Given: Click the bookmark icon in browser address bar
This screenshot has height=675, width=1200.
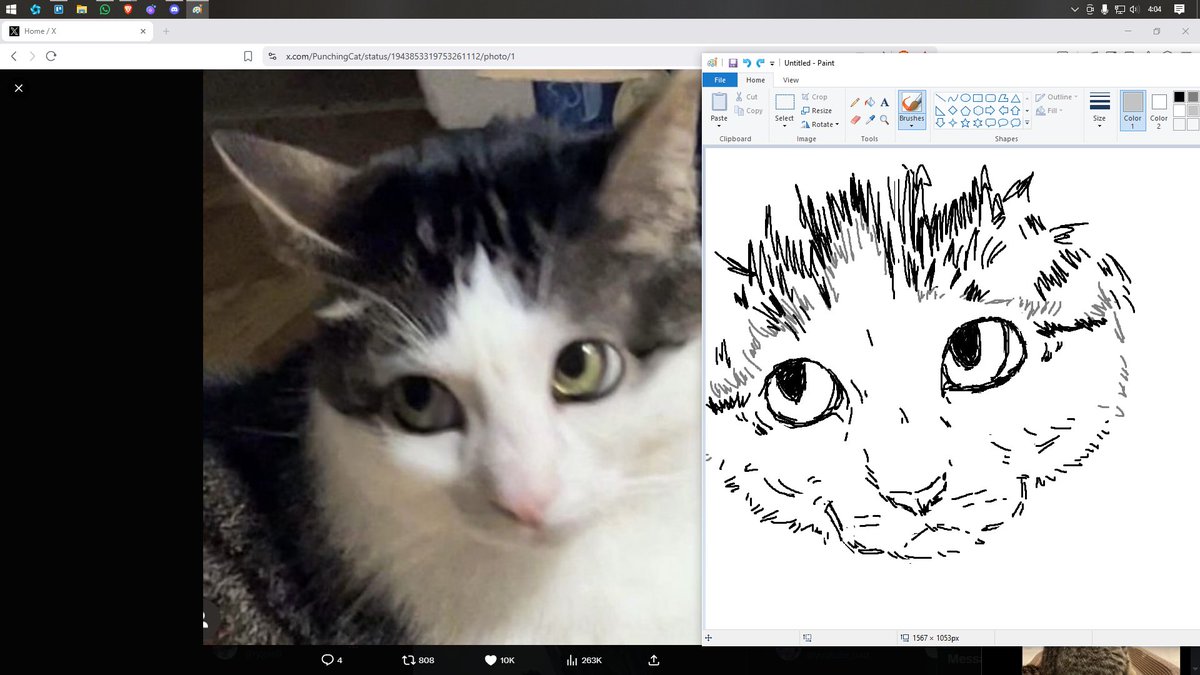Looking at the screenshot, I should pos(248,56).
